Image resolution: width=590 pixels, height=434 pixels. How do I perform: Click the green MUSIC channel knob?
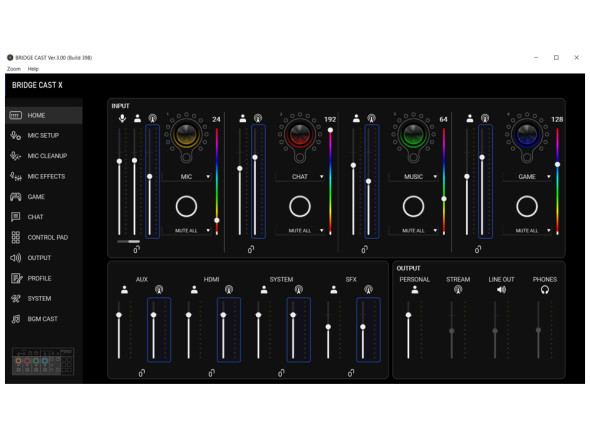414,134
